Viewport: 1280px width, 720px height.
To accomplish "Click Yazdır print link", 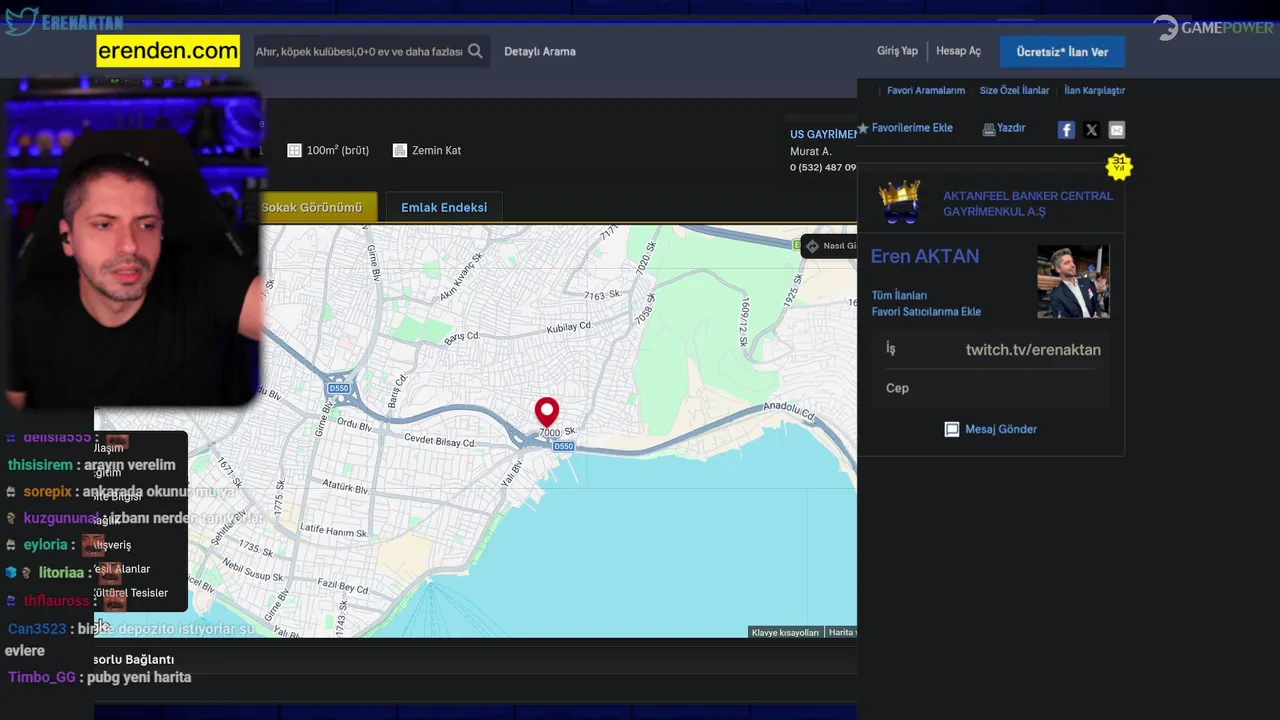I will coord(1011,128).
